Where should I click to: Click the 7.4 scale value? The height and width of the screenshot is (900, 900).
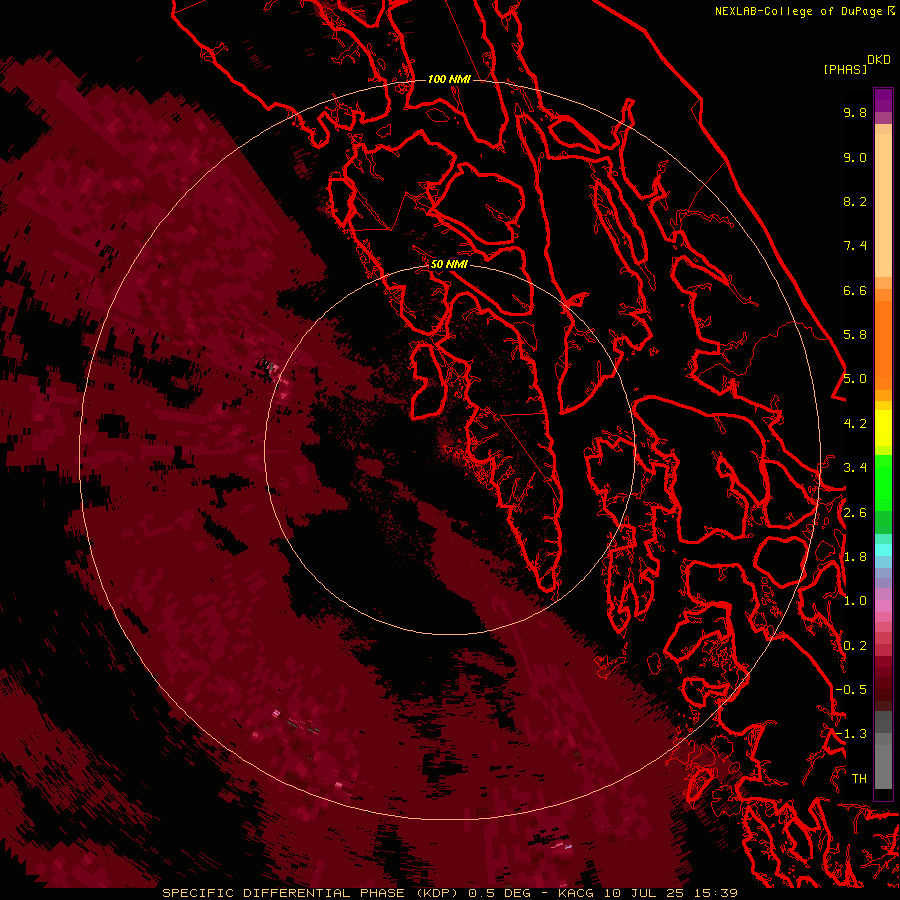click(x=855, y=246)
